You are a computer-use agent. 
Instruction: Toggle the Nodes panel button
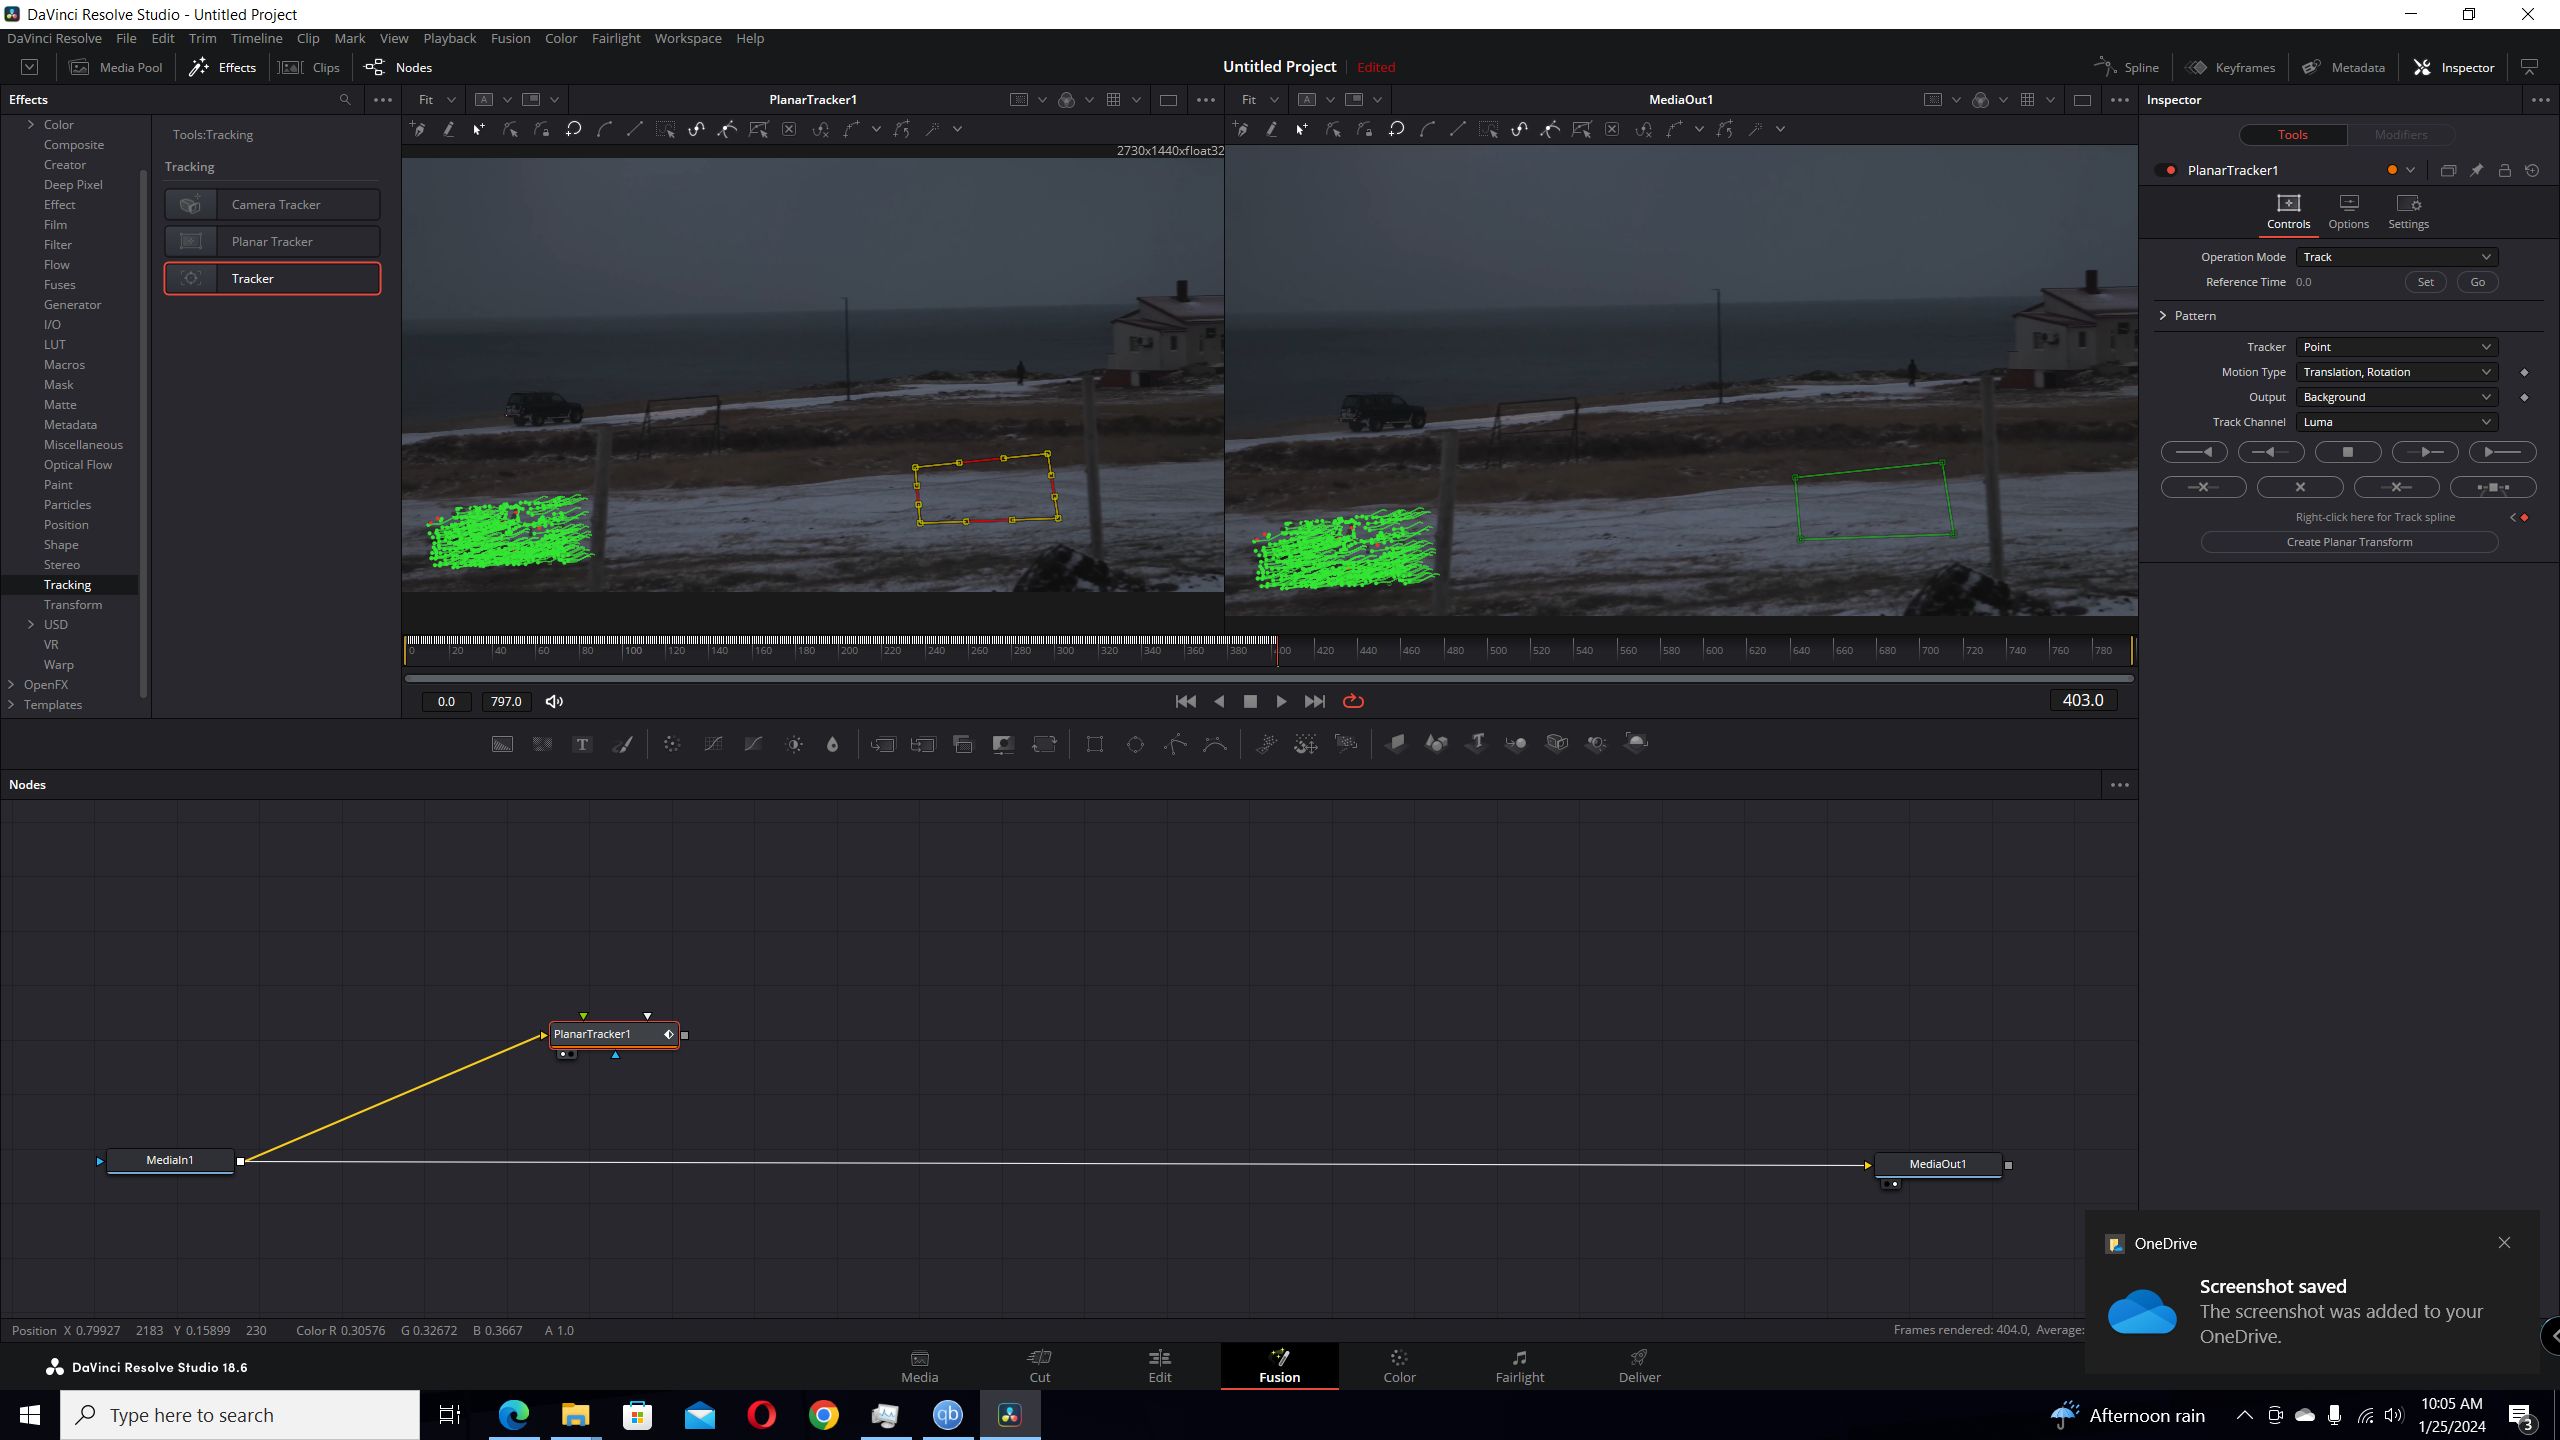(x=398, y=68)
